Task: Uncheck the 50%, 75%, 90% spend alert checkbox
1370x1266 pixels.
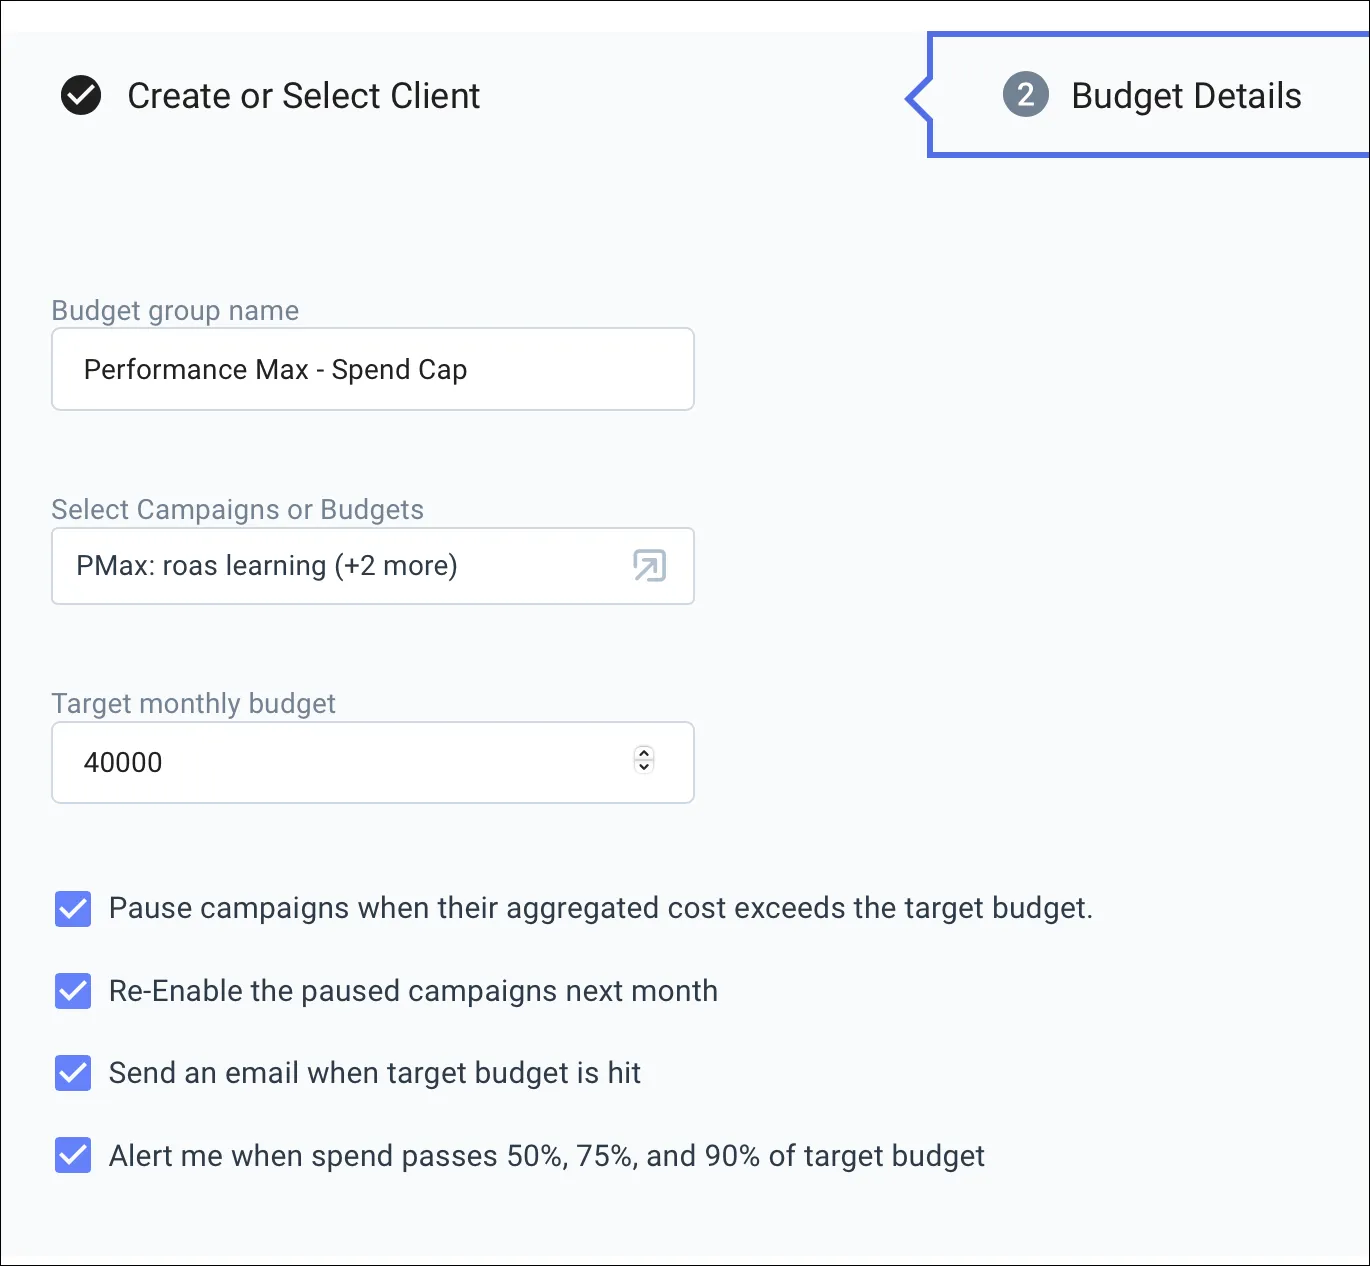Action: click(73, 1155)
